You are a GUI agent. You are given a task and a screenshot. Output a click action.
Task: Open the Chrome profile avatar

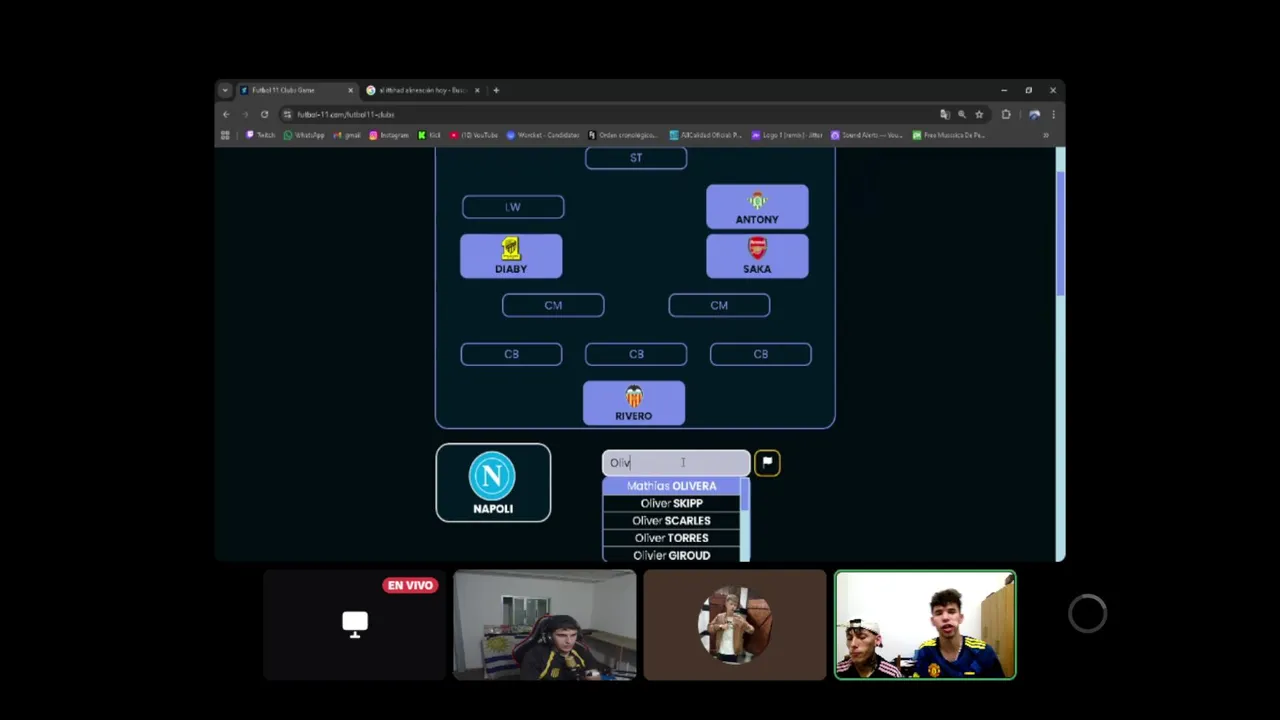1034,114
